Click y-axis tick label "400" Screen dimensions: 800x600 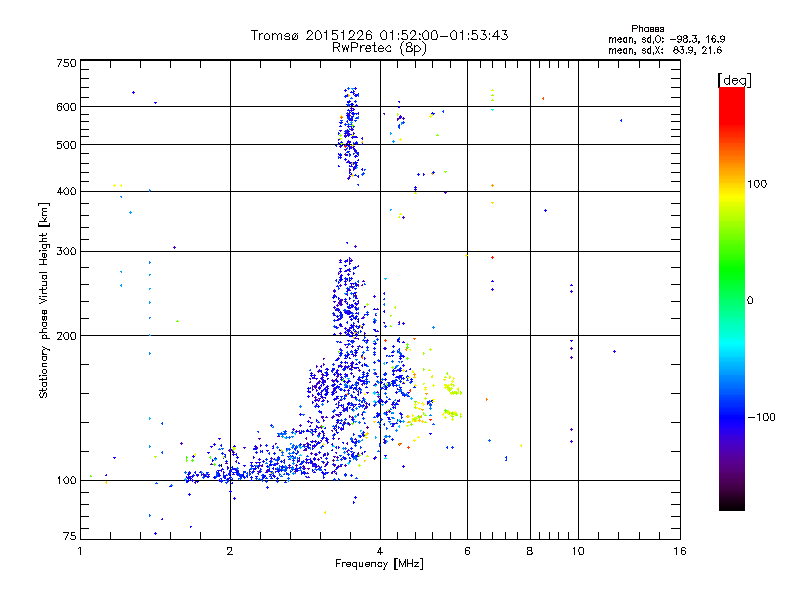pyautogui.click(x=66, y=191)
